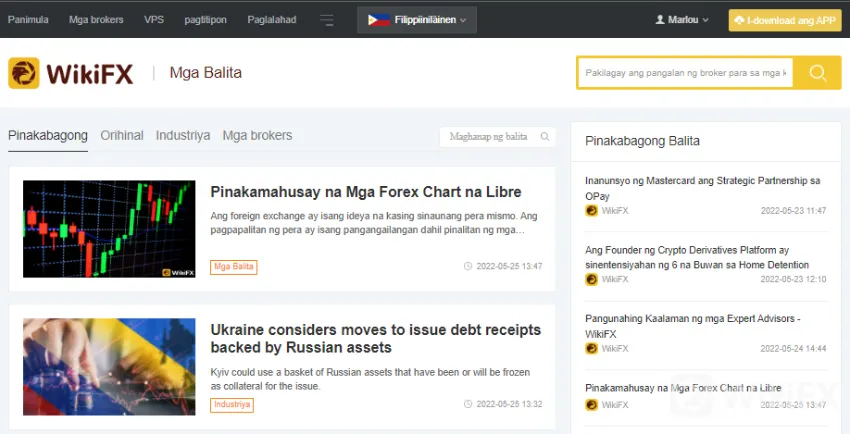Open pagtitipon in top navigation
The image size is (850, 434).
click(205, 20)
